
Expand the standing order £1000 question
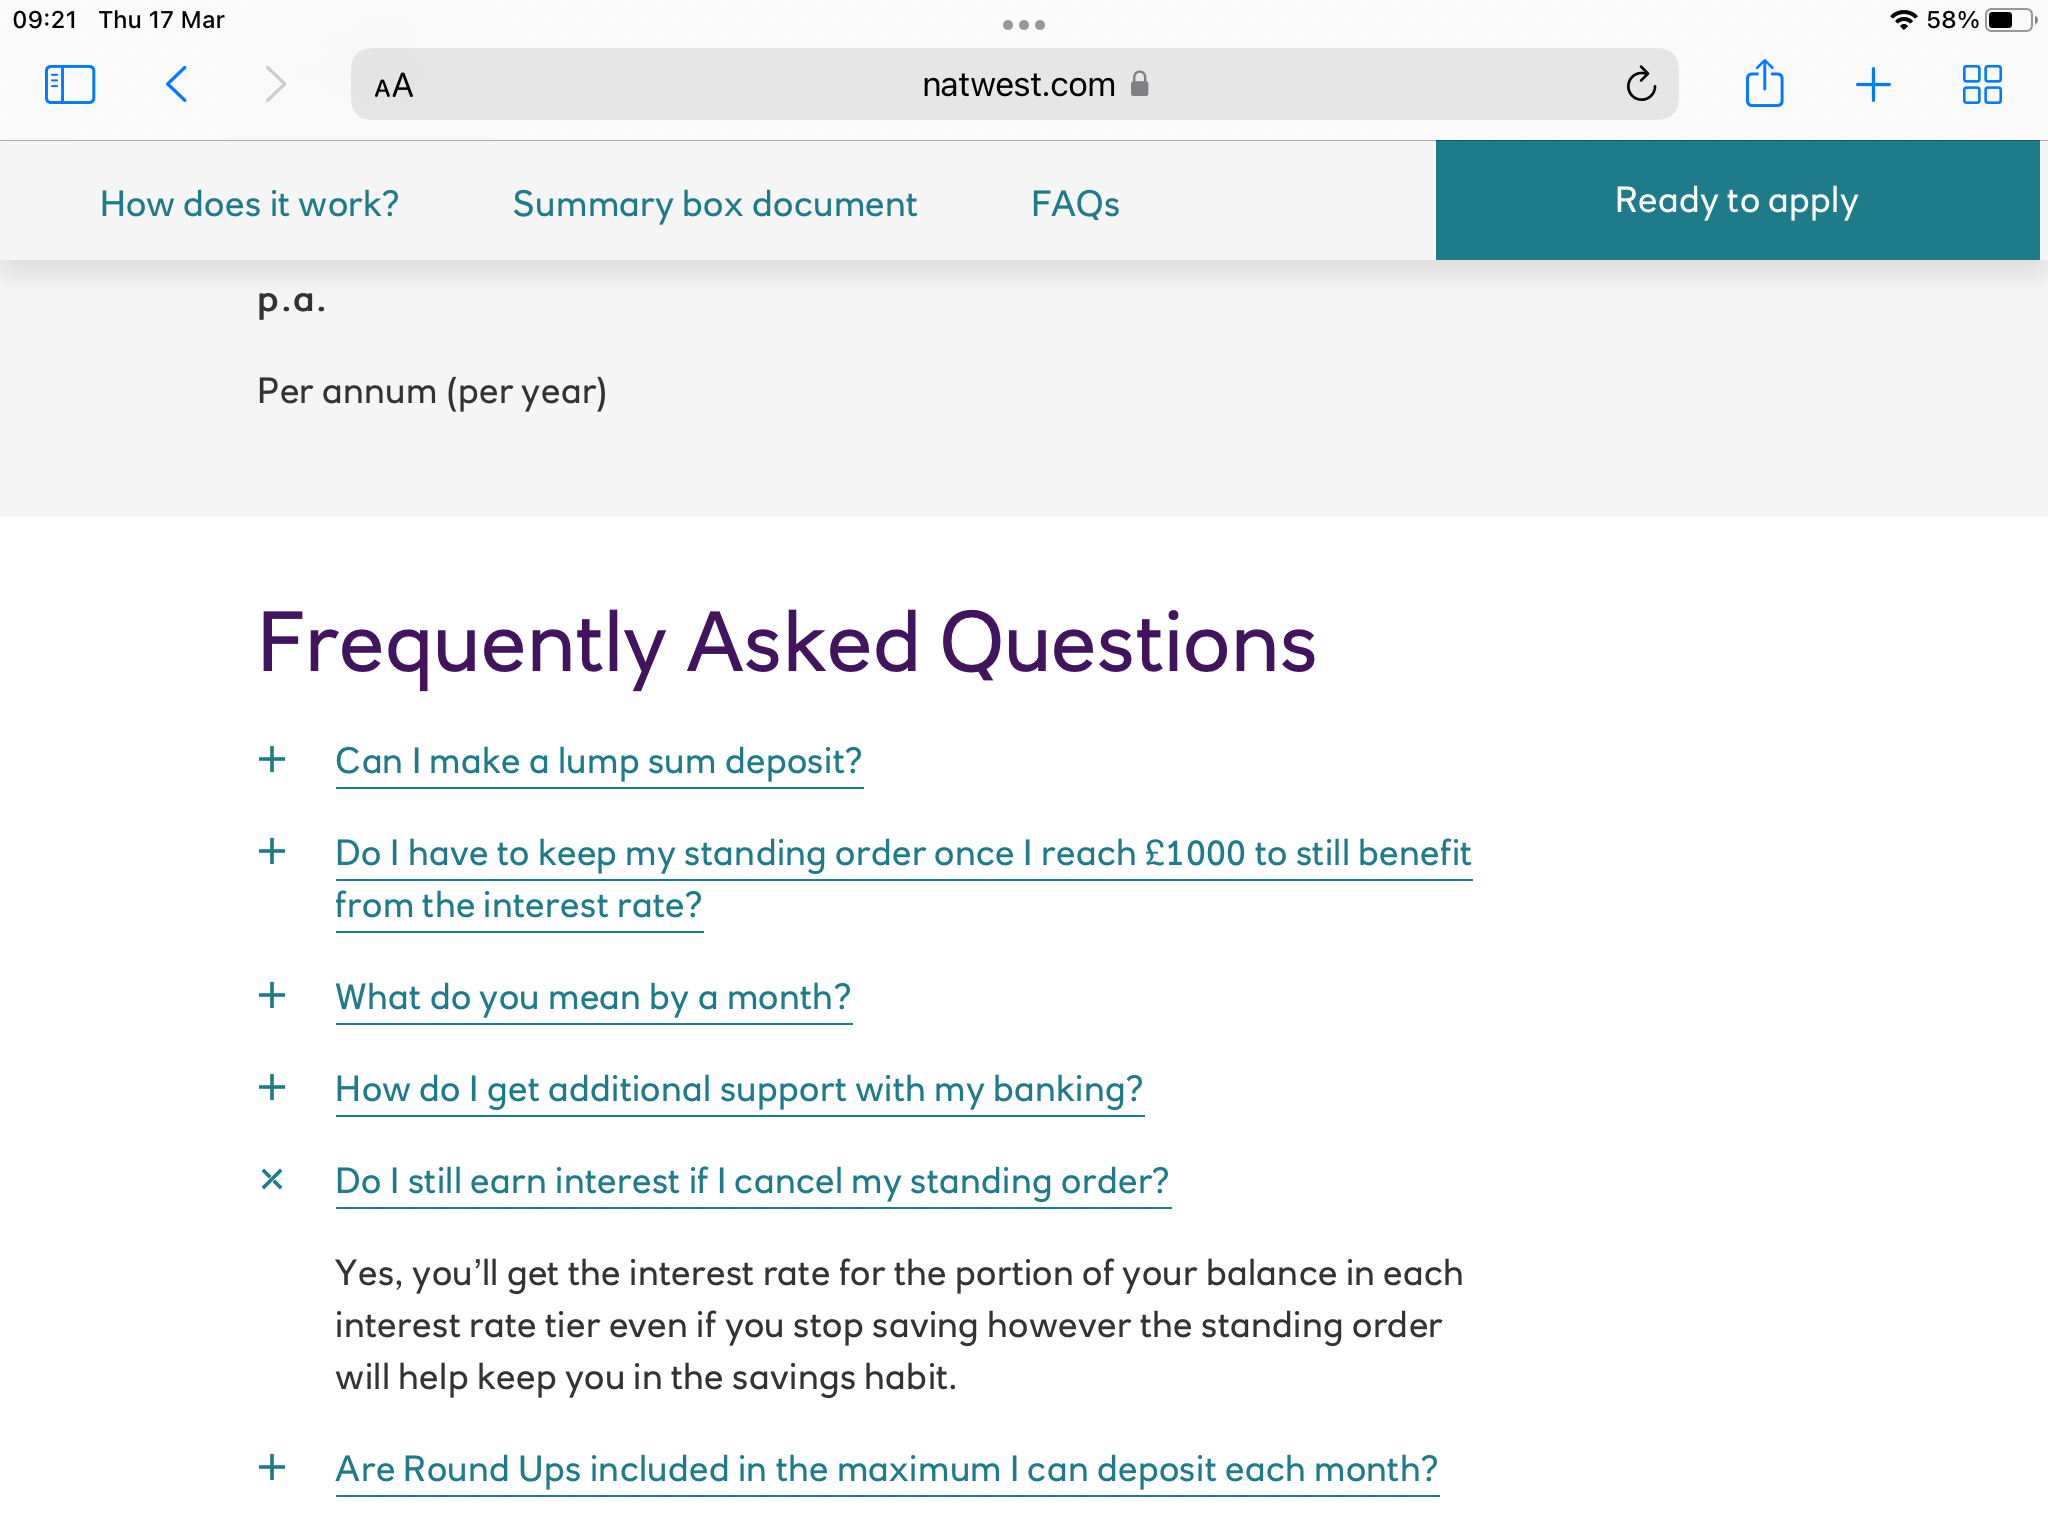[x=272, y=852]
